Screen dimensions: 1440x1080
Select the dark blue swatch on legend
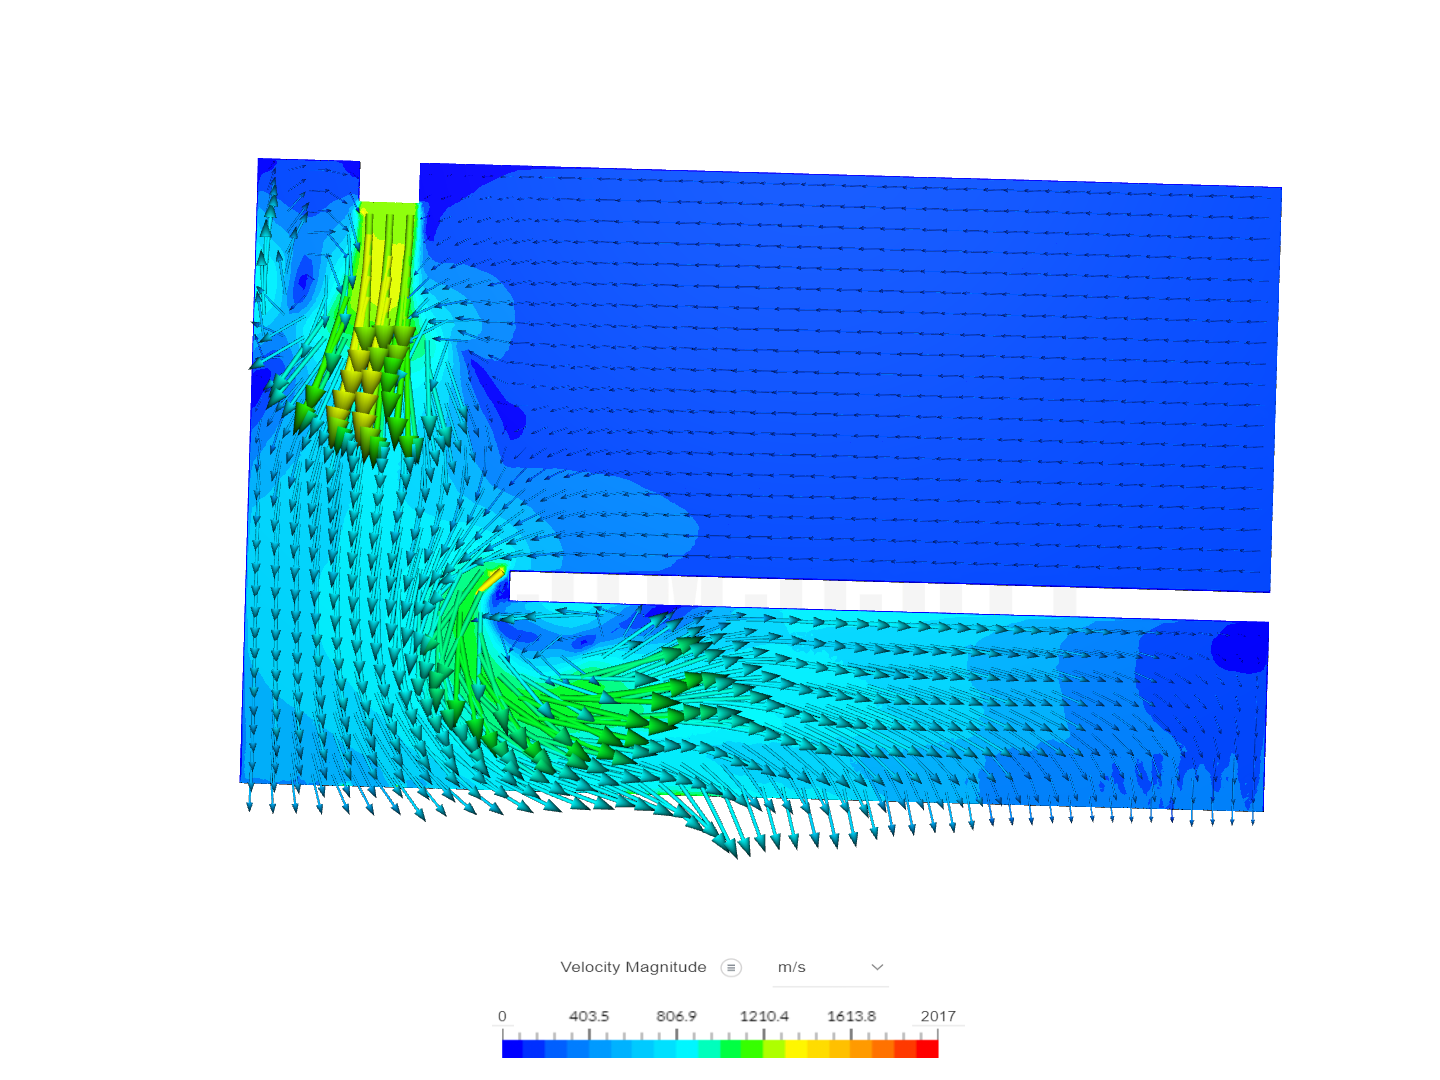[x=513, y=1049]
